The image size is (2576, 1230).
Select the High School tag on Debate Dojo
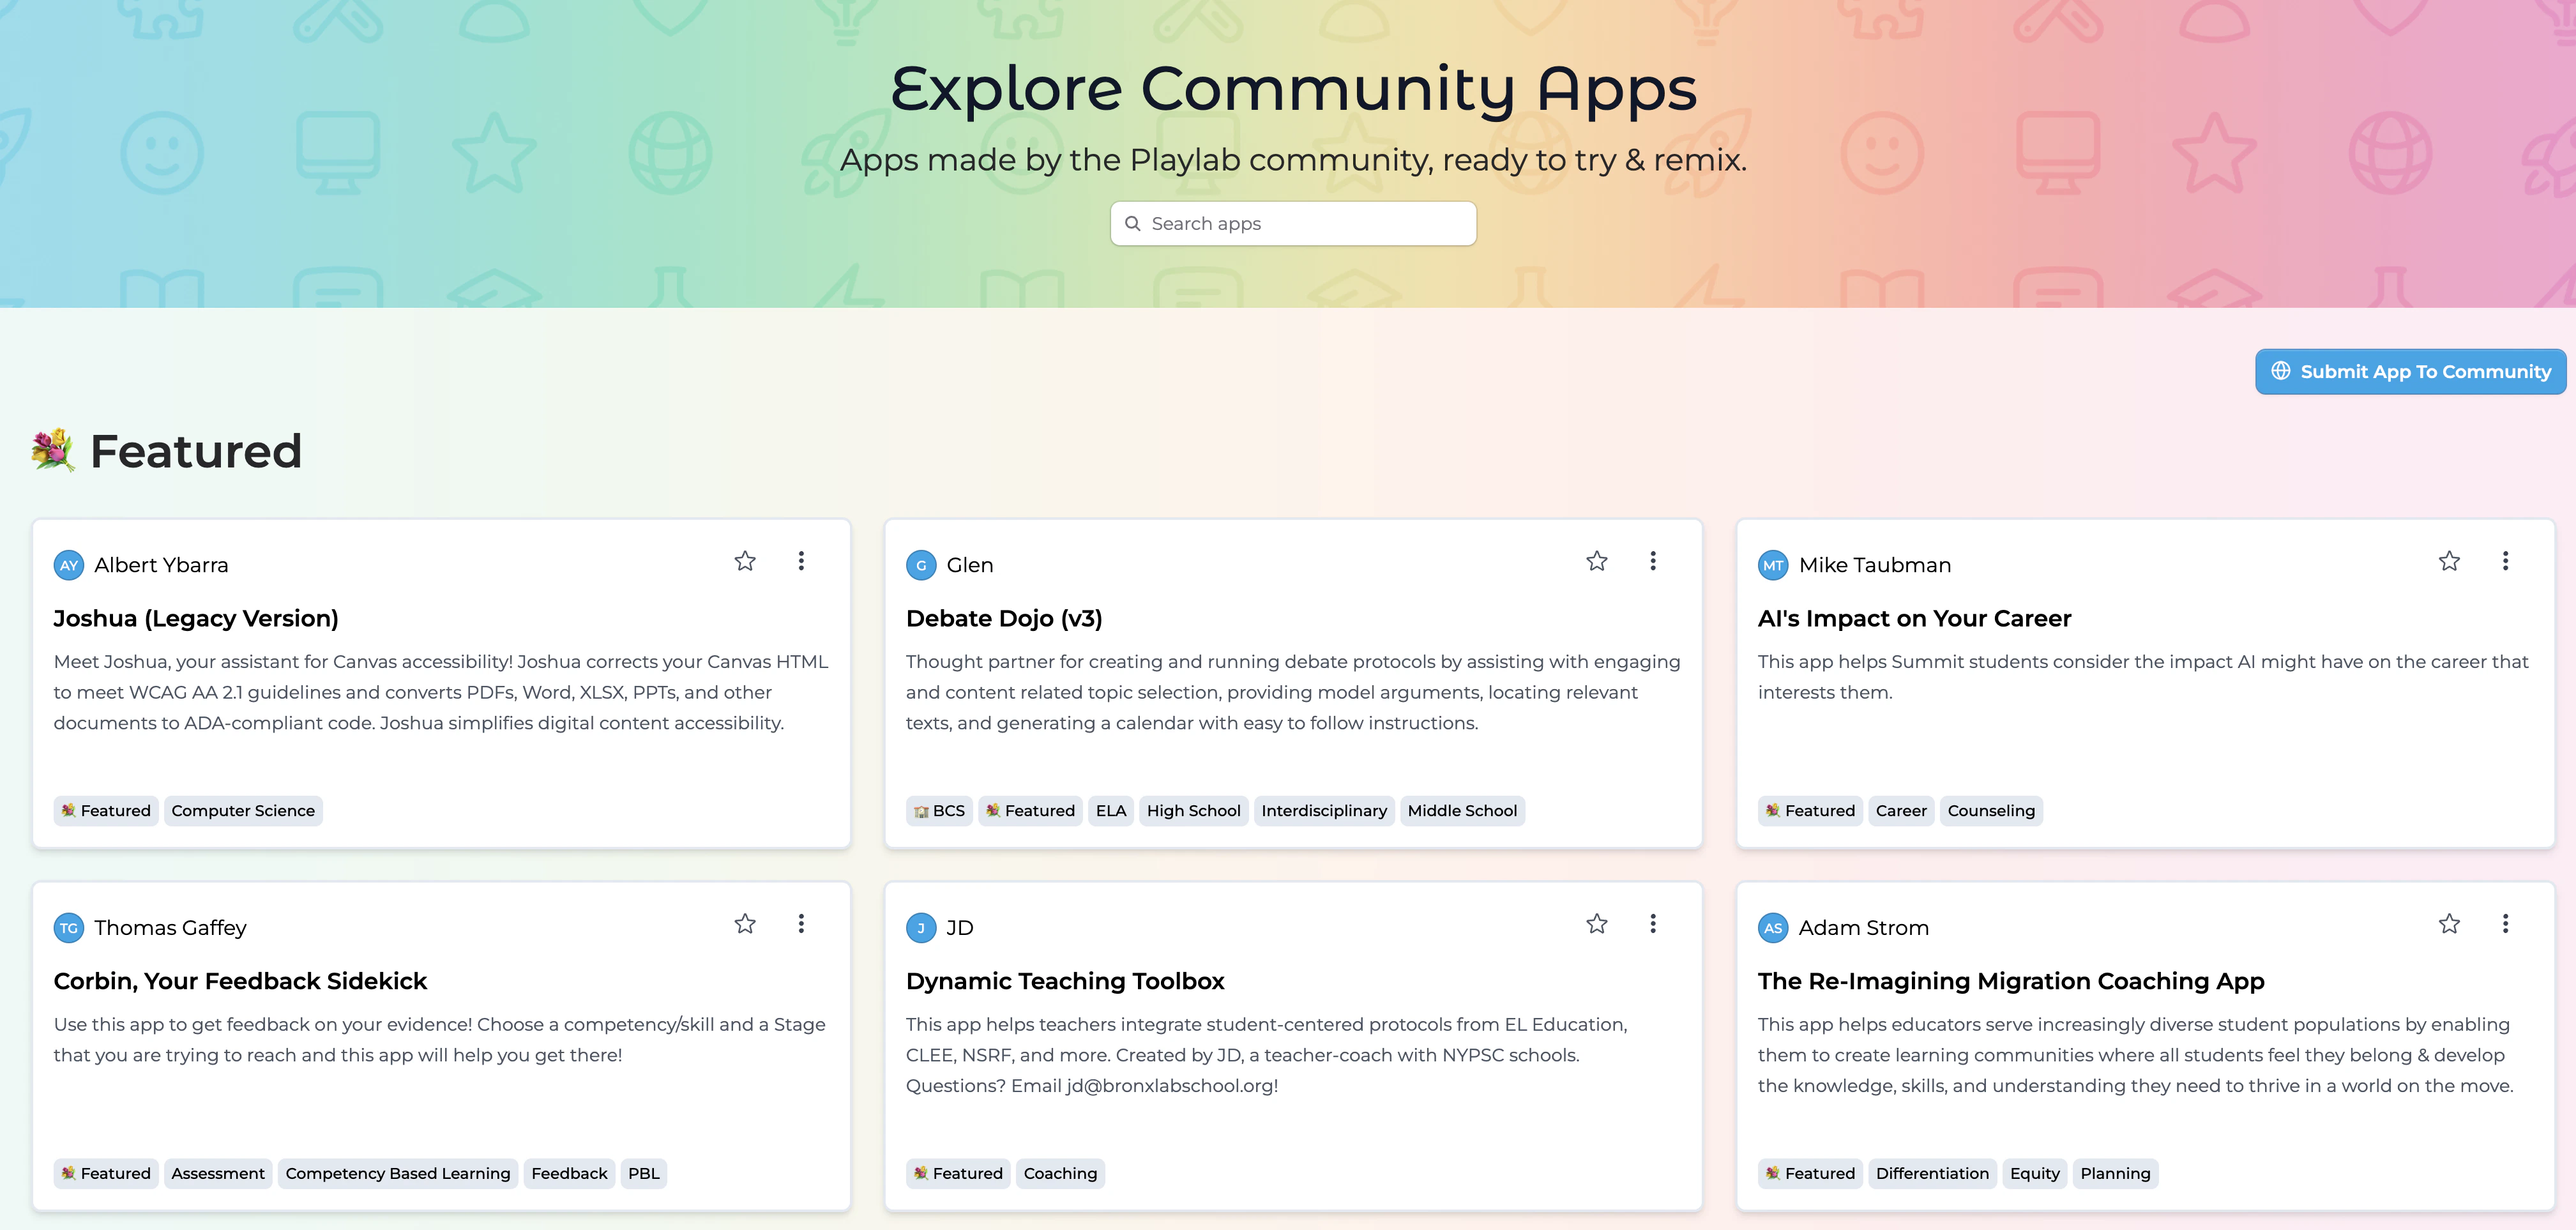(x=1193, y=811)
